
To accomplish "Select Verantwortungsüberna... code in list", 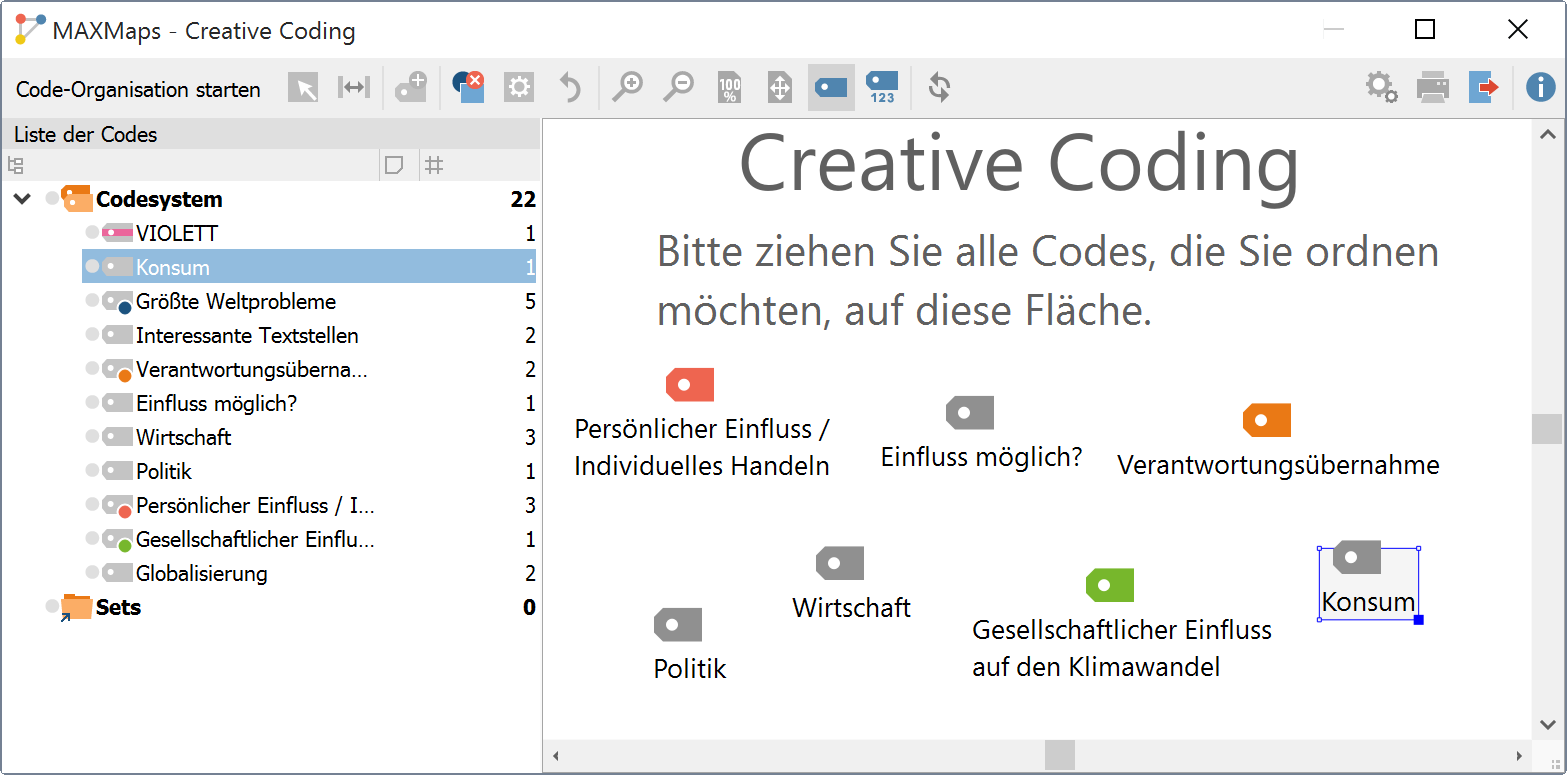I will pos(252,369).
